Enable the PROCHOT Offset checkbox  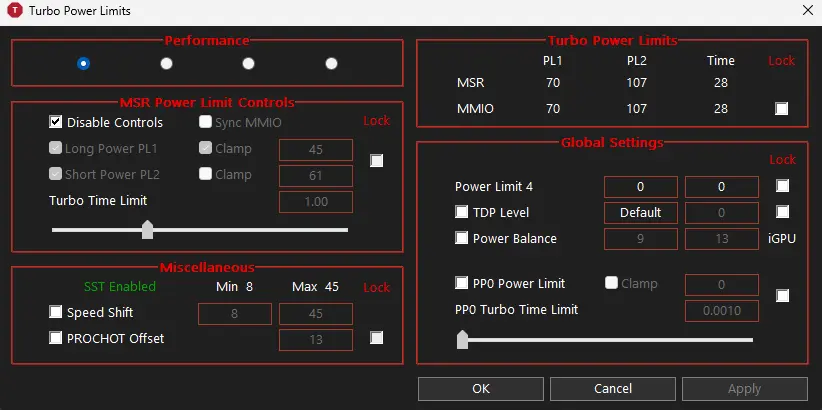(56, 338)
